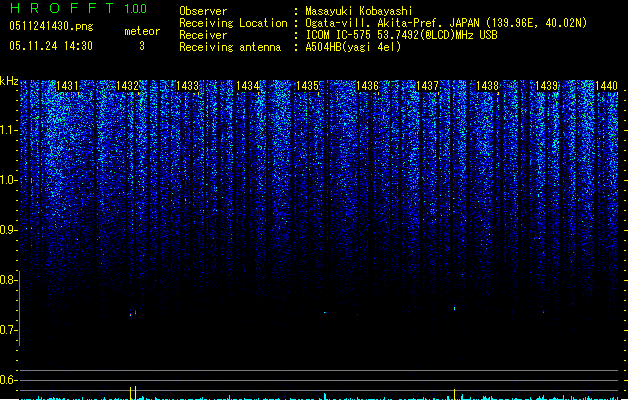Click the observer name Masayuki Kobayashi
Screen dimensions: 629x400
359,11
